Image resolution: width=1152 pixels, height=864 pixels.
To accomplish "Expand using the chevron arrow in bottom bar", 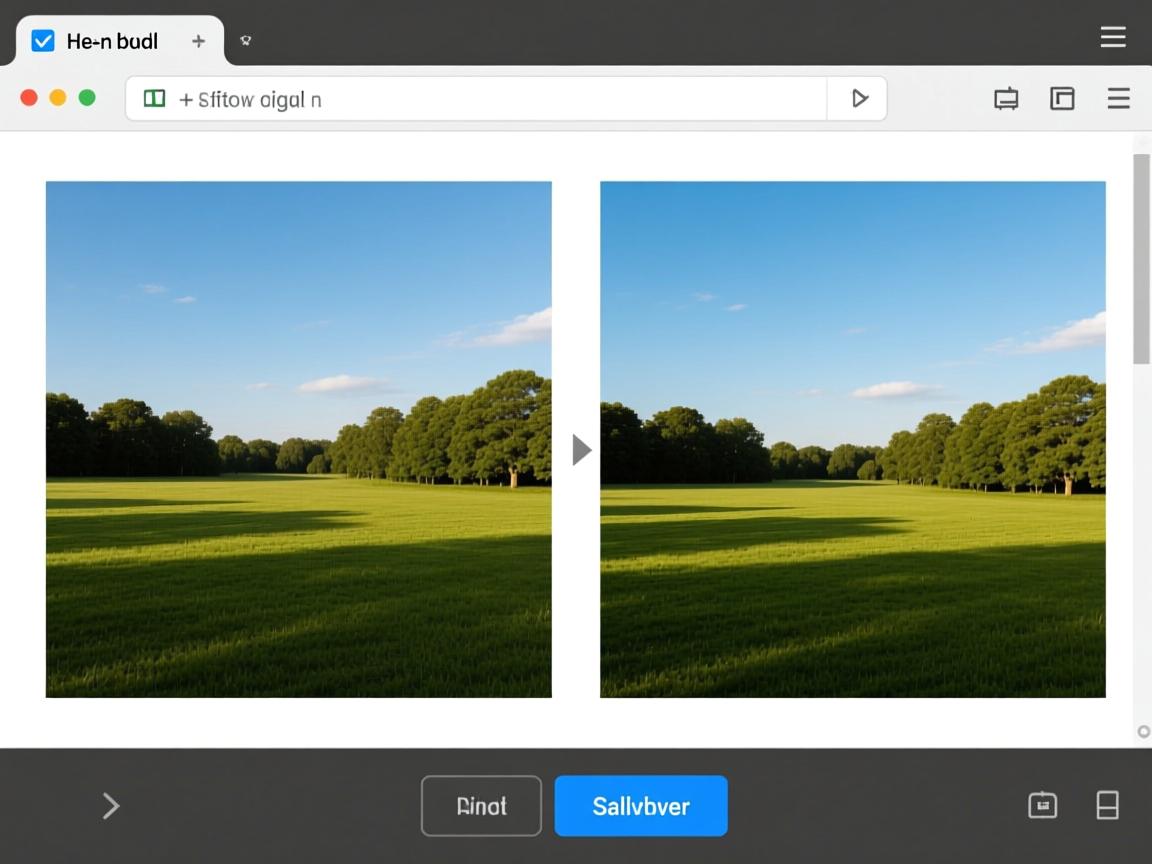I will pyautogui.click(x=111, y=806).
